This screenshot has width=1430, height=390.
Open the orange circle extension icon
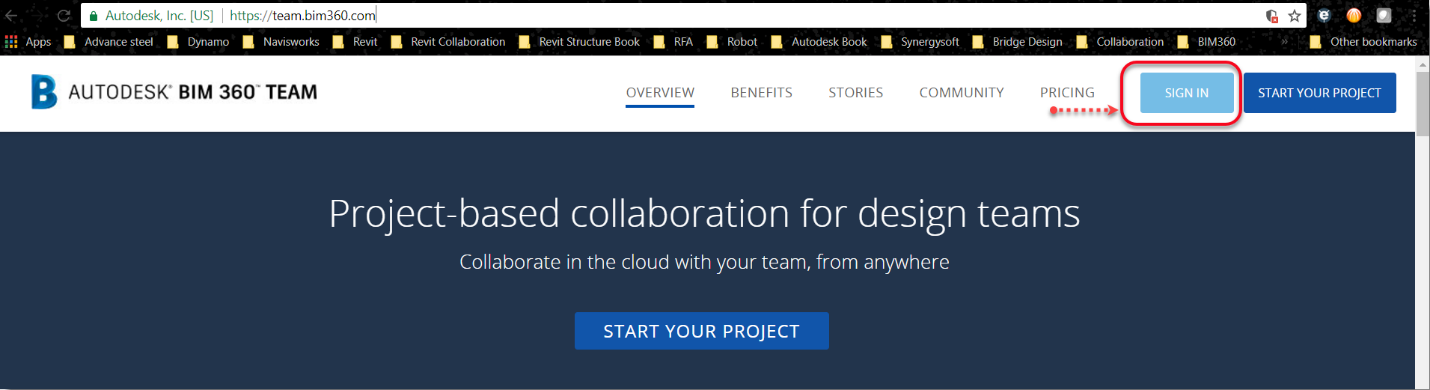[1353, 16]
